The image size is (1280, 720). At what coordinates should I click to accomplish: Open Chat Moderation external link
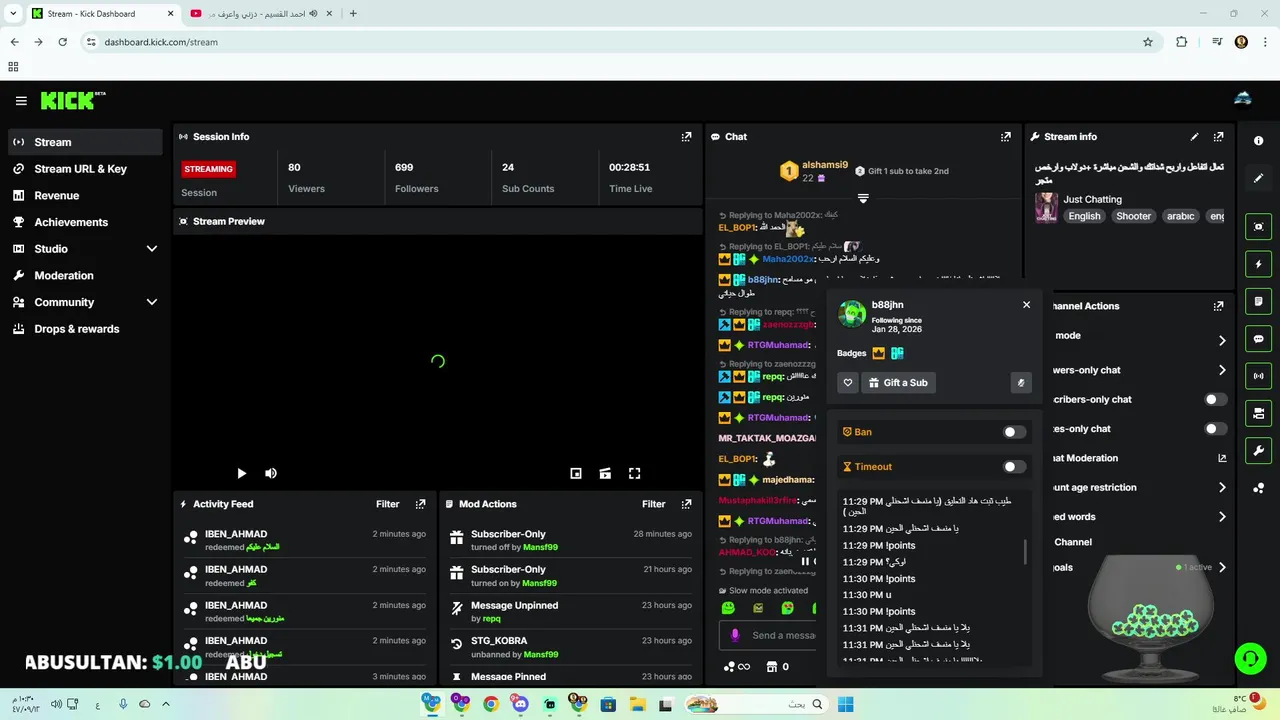tap(1222, 458)
